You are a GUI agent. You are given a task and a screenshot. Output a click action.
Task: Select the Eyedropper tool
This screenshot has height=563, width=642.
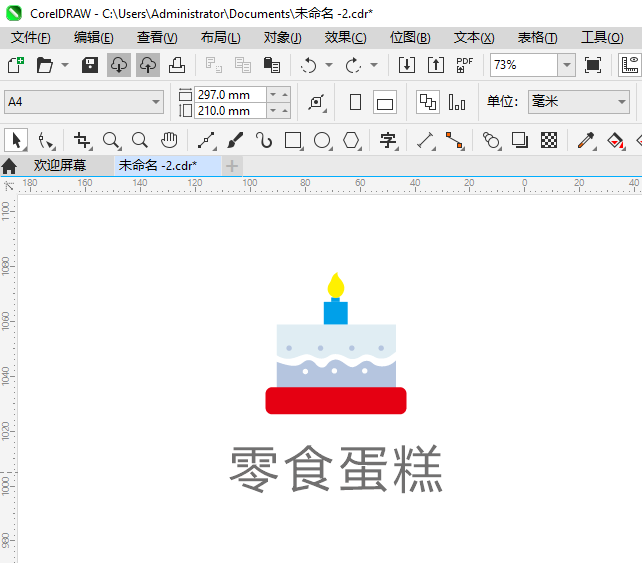coord(586,141)
